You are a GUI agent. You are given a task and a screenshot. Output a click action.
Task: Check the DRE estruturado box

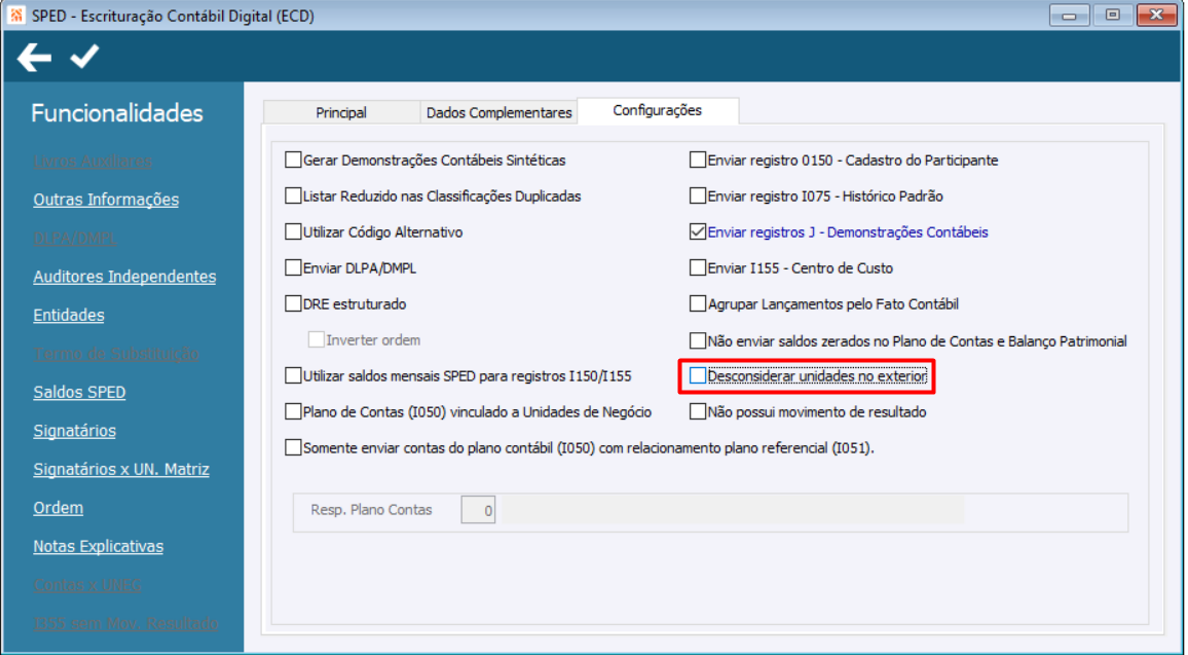point(292,304)
